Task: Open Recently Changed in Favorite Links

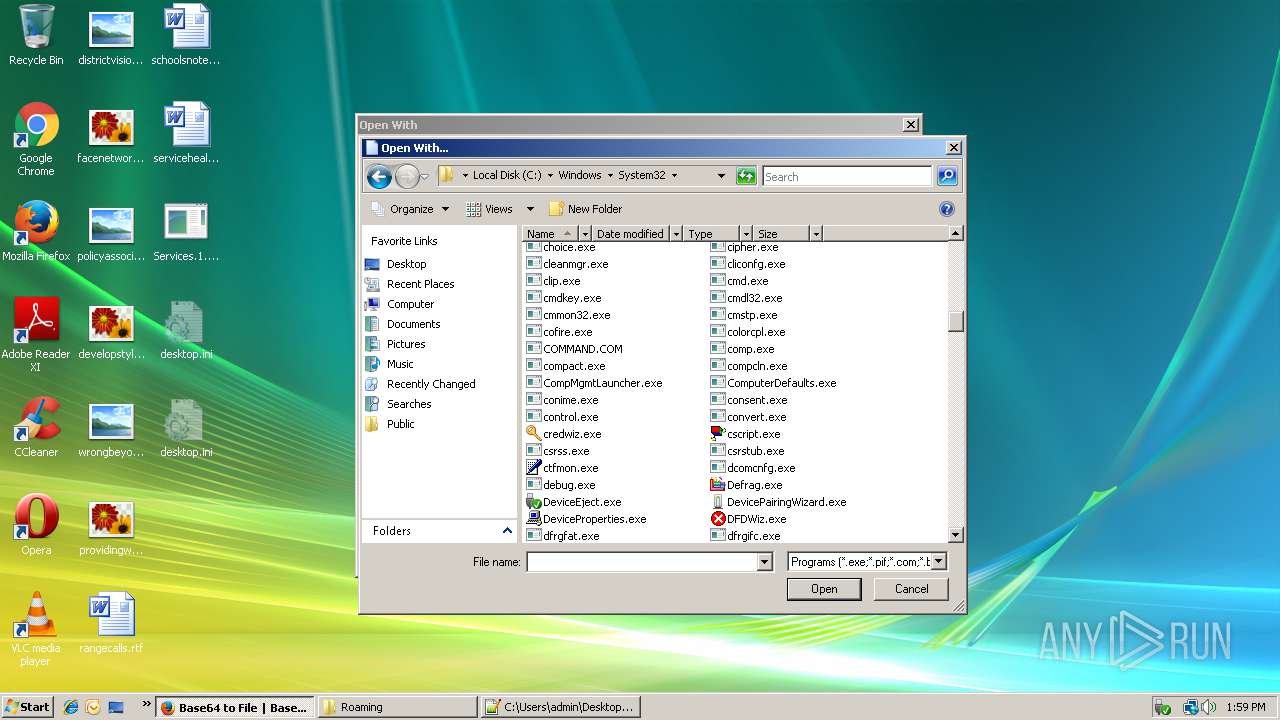Action: 421,384
